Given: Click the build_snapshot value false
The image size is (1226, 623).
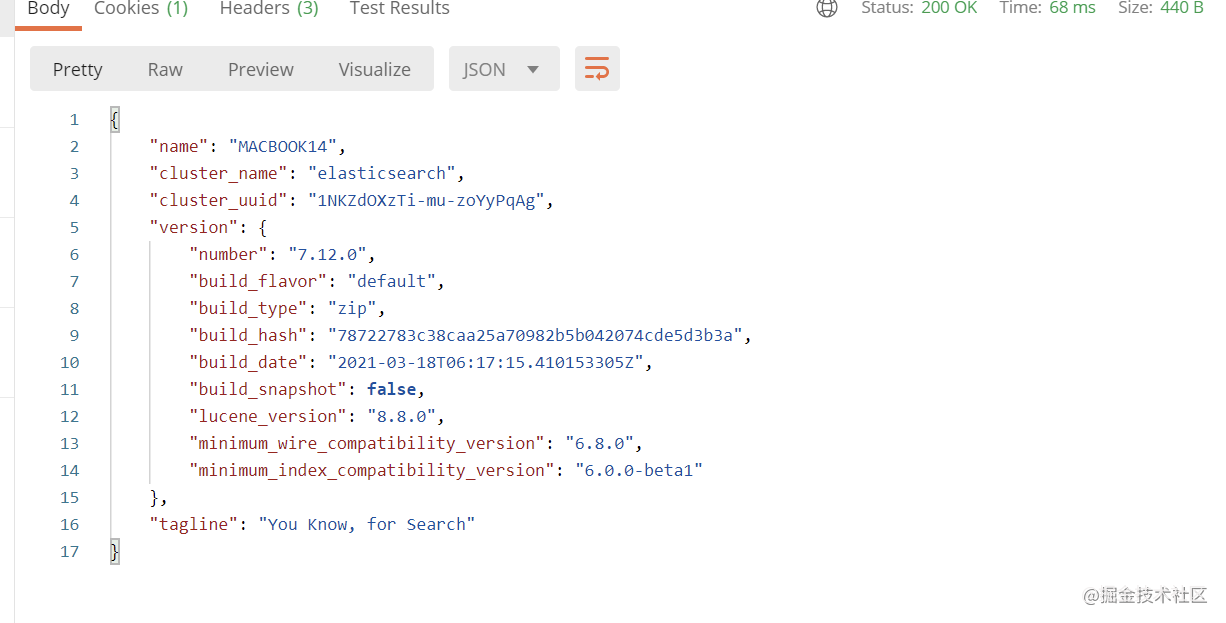Looking at the screenshot, I should [x=391, y=389].
